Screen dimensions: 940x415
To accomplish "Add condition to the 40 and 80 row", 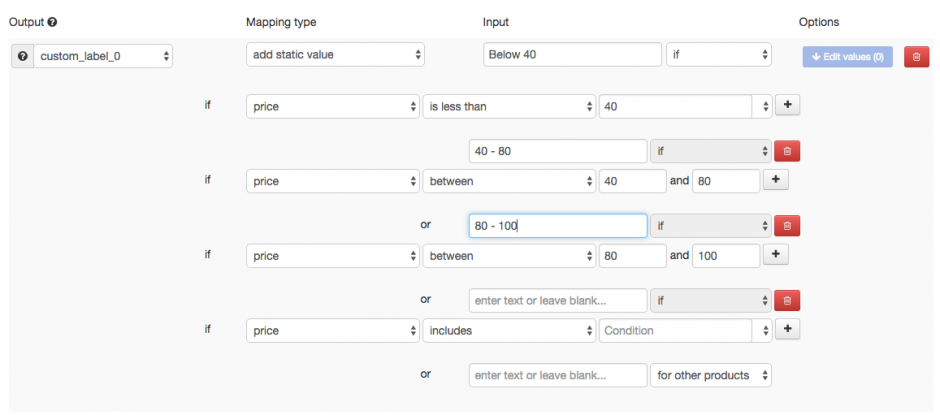I will point(776,180).
